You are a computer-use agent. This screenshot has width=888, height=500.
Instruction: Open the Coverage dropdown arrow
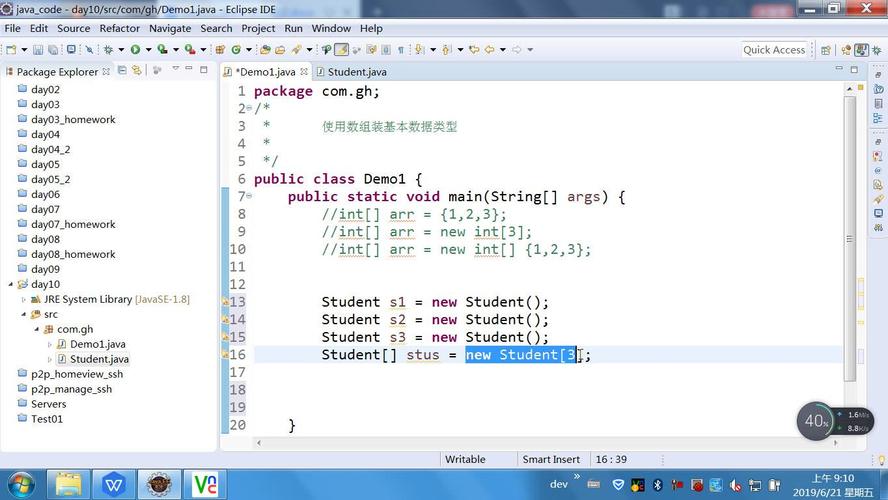click(176, 50)
